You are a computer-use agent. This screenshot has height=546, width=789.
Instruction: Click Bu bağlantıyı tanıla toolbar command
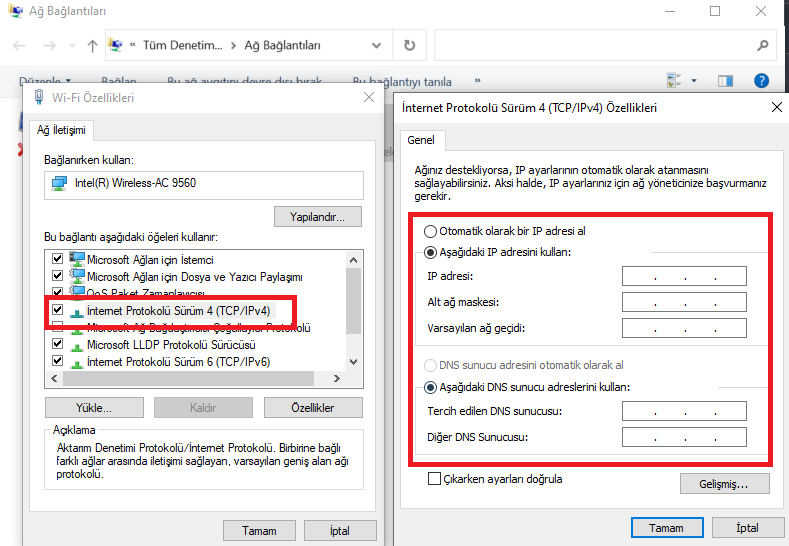pos(402,82)
